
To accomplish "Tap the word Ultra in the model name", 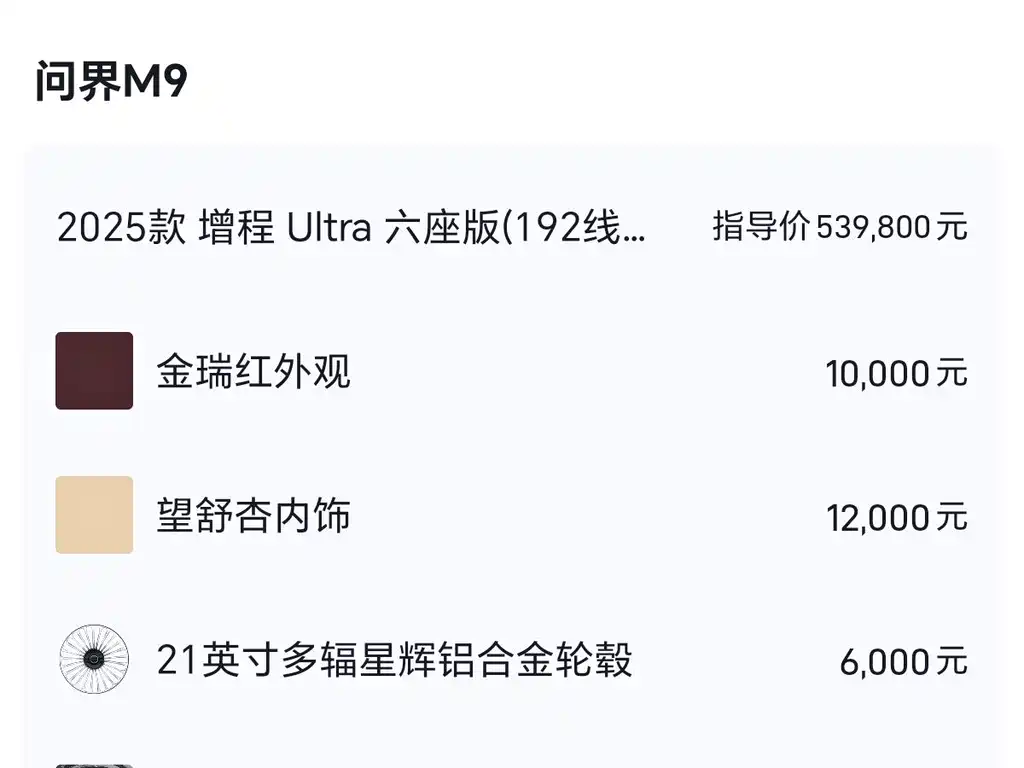I will [x=329, y=227].
